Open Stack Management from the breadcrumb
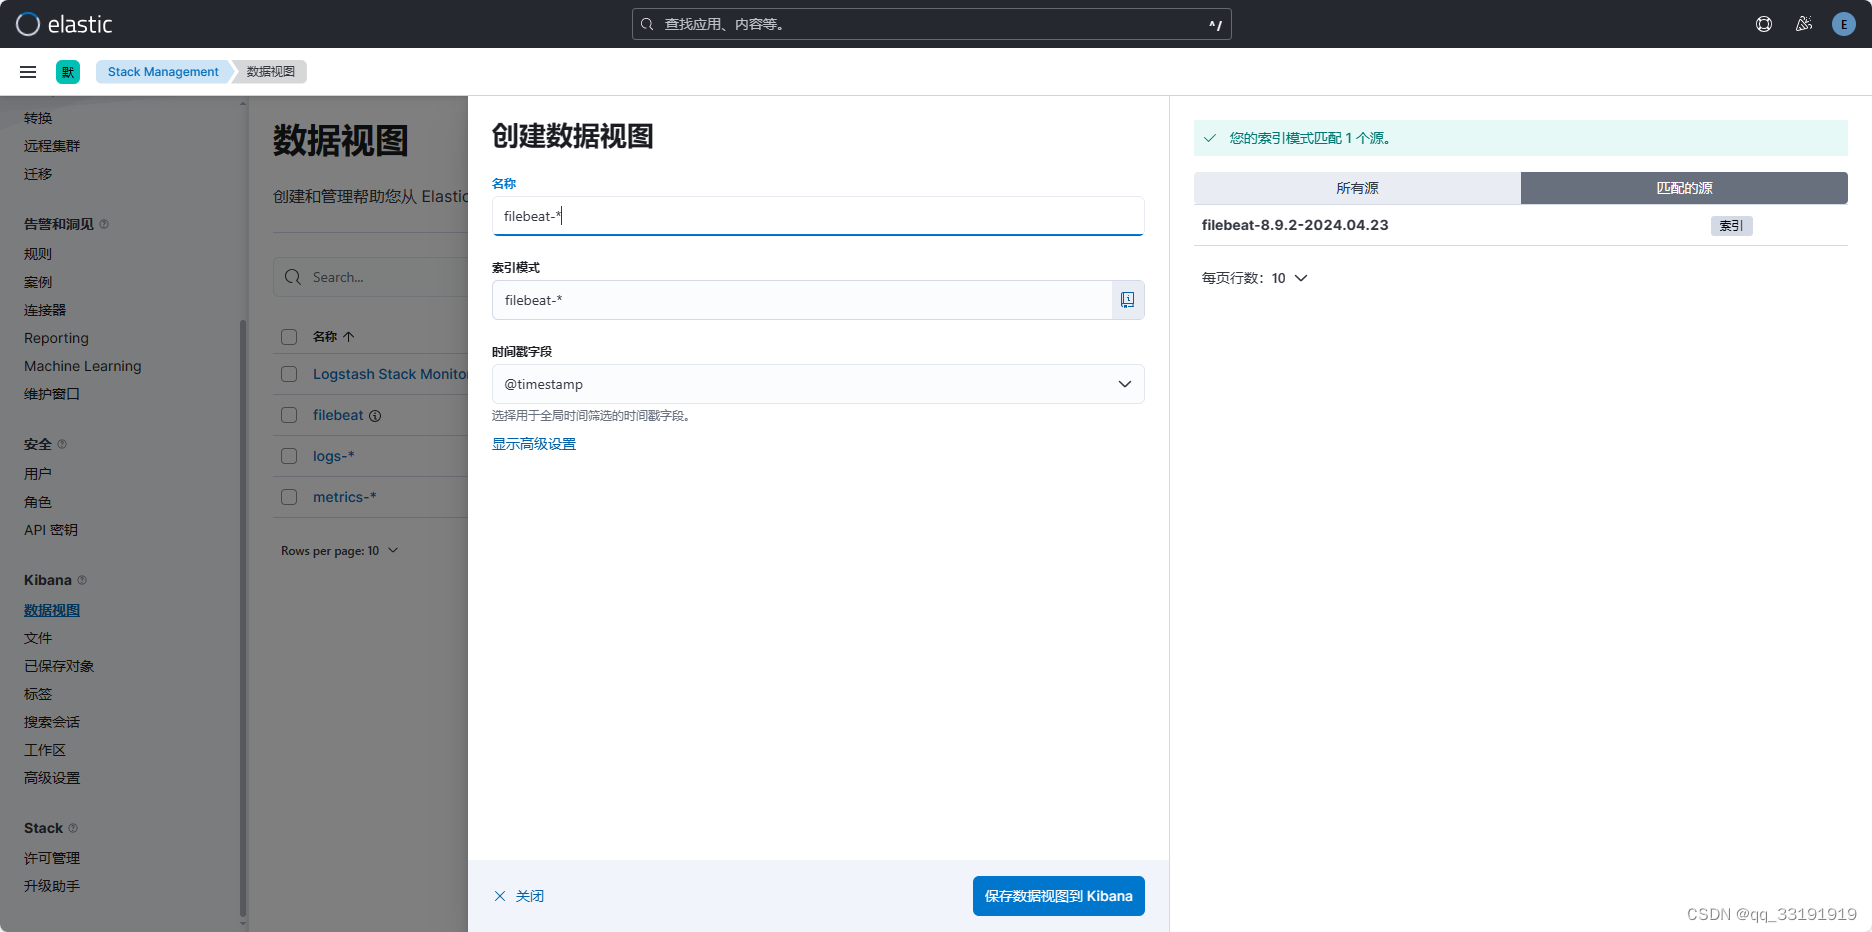This screenshot has width=1872, height=932. tap(162, 71)
